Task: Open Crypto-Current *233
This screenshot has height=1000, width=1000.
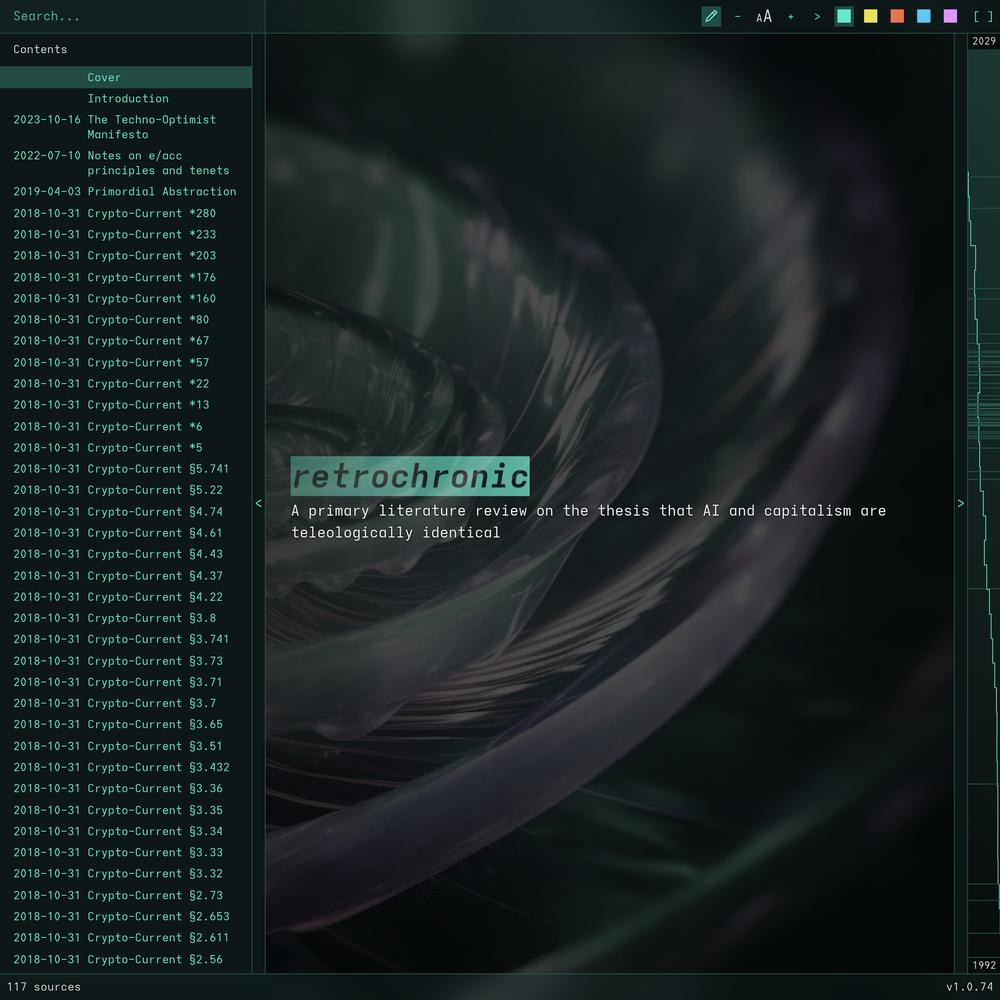Action: [x=126, y=235]
